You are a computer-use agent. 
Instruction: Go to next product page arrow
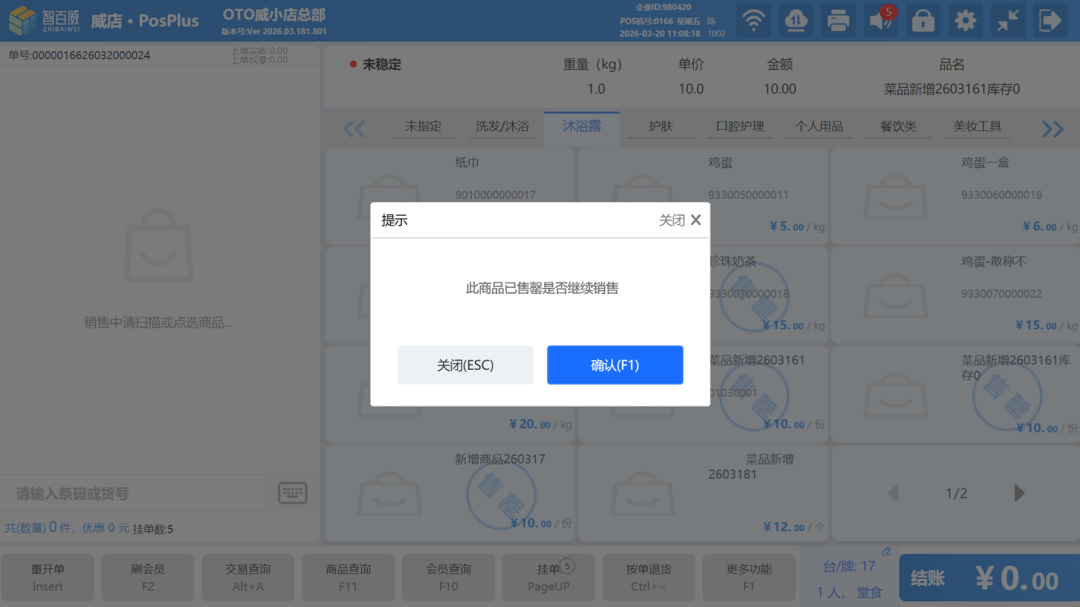1019,493
